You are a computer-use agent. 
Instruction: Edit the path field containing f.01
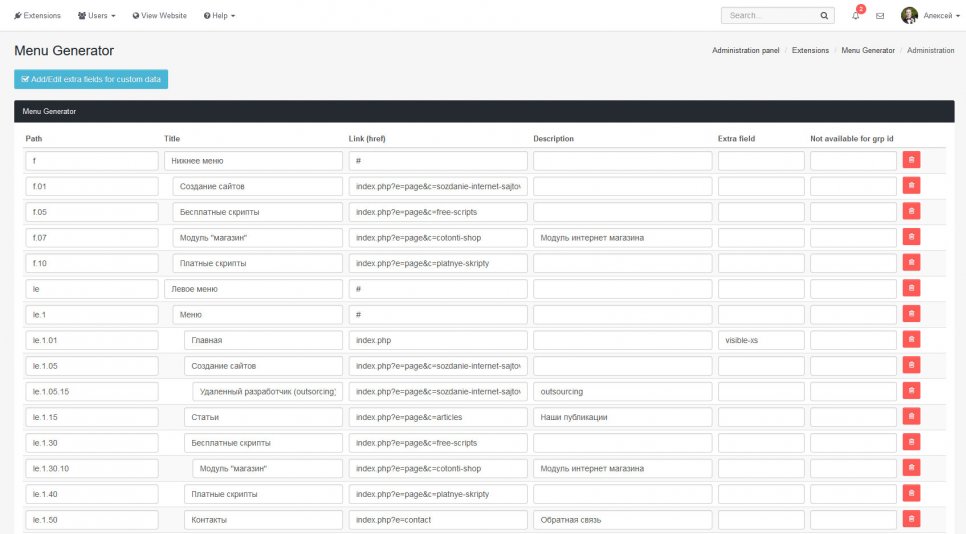pyautogui.click(x=92, y=186)
